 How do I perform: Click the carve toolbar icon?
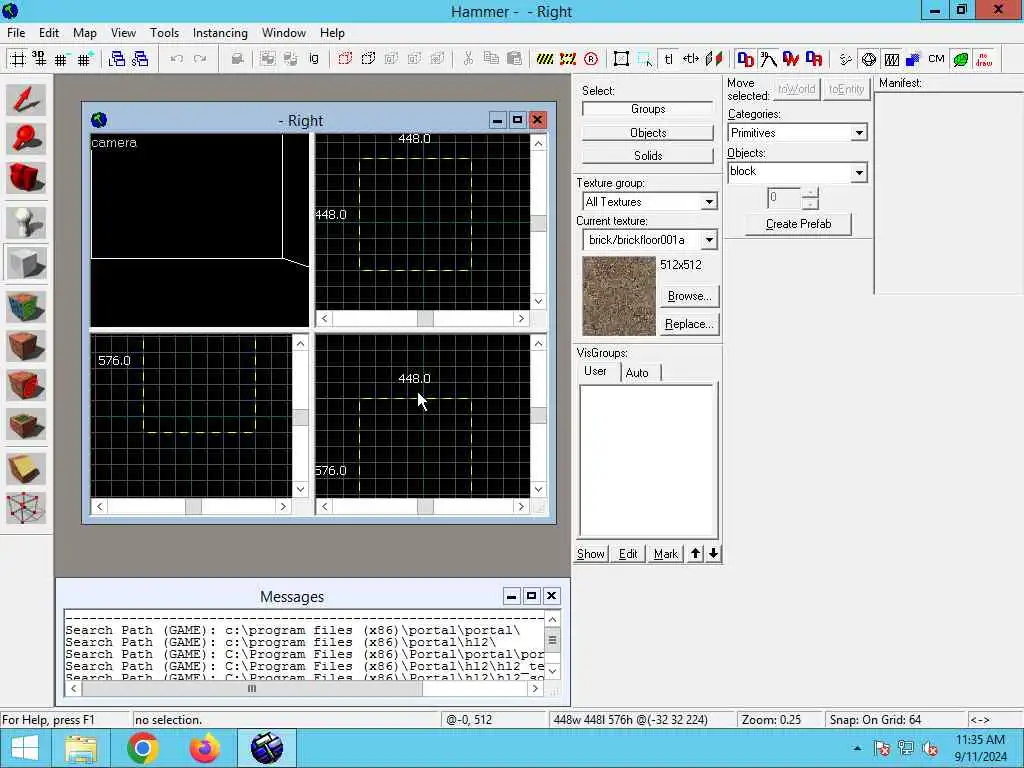(x=238, y=59)
